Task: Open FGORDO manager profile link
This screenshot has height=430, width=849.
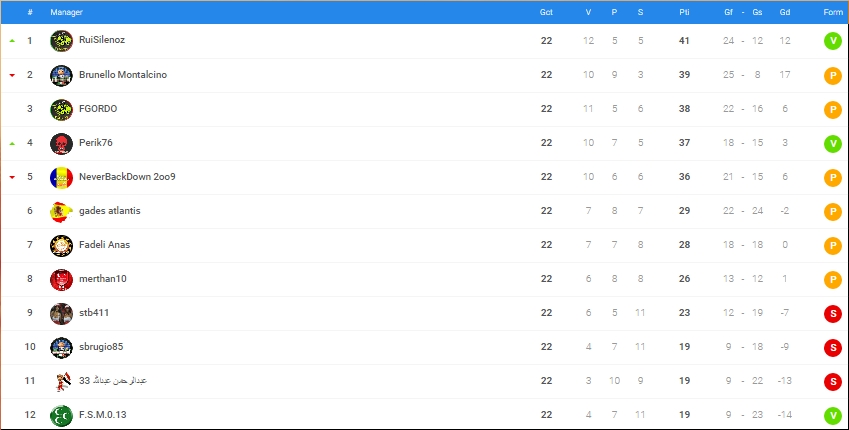Action: (x=98, y=109)
